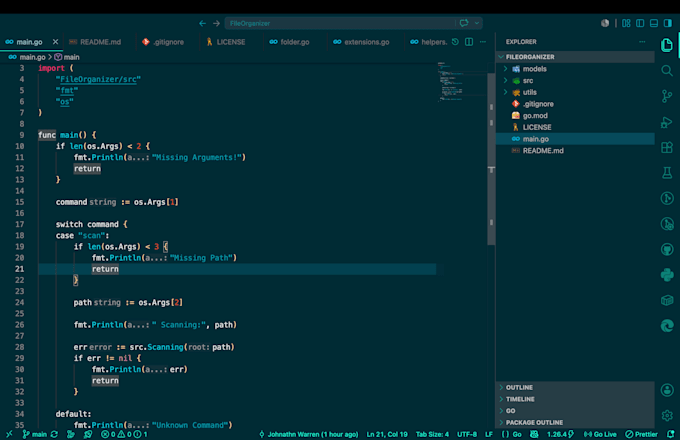Screen dimensions: 680x440
Task: Open the Extensions view icon
Action: (667, 147)
